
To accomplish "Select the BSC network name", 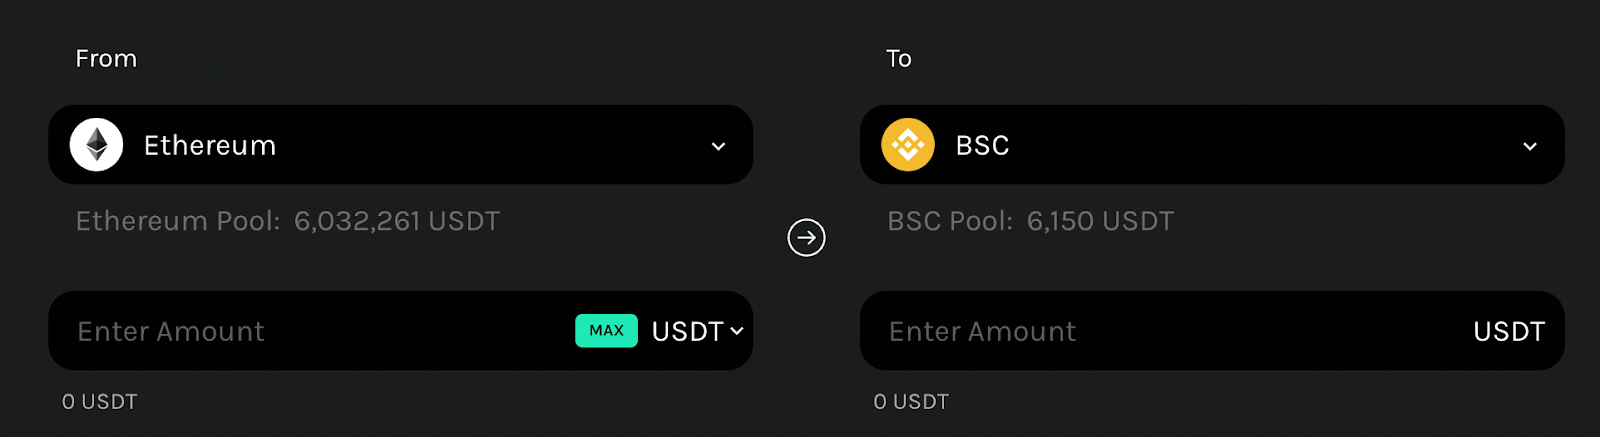I will click(x=983, y=145).
